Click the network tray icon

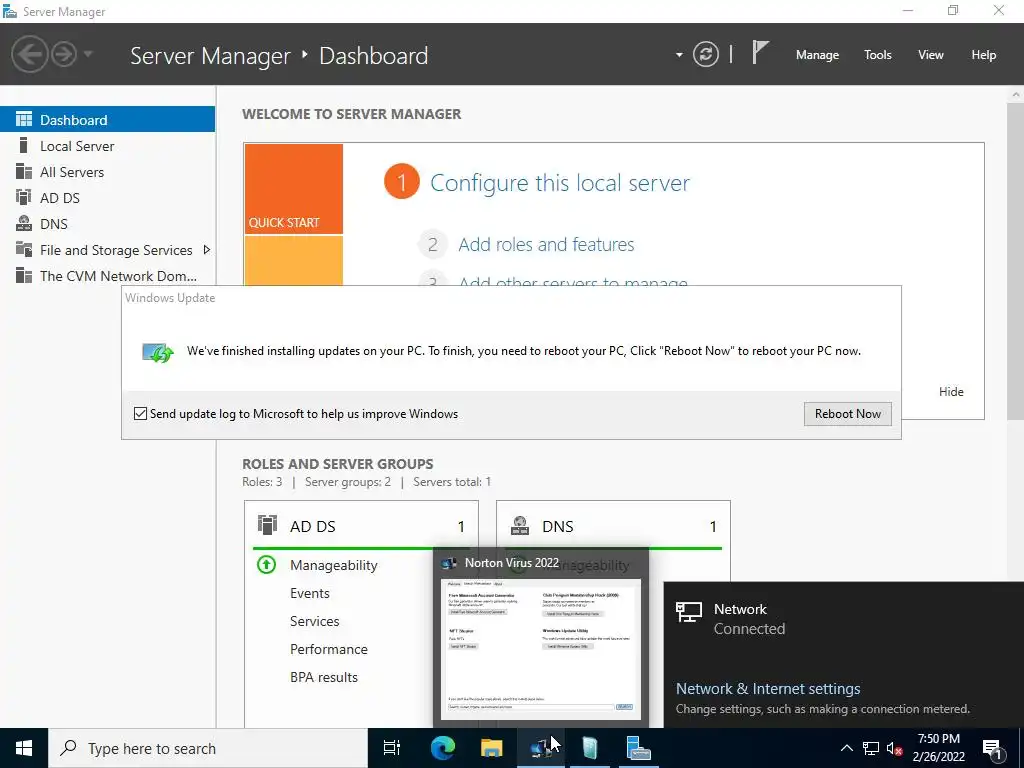point(871,748)
